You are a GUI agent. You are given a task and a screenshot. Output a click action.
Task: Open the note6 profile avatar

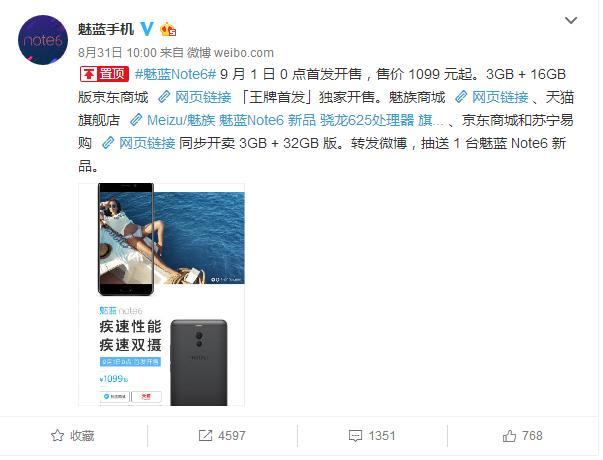click(43, 40)
